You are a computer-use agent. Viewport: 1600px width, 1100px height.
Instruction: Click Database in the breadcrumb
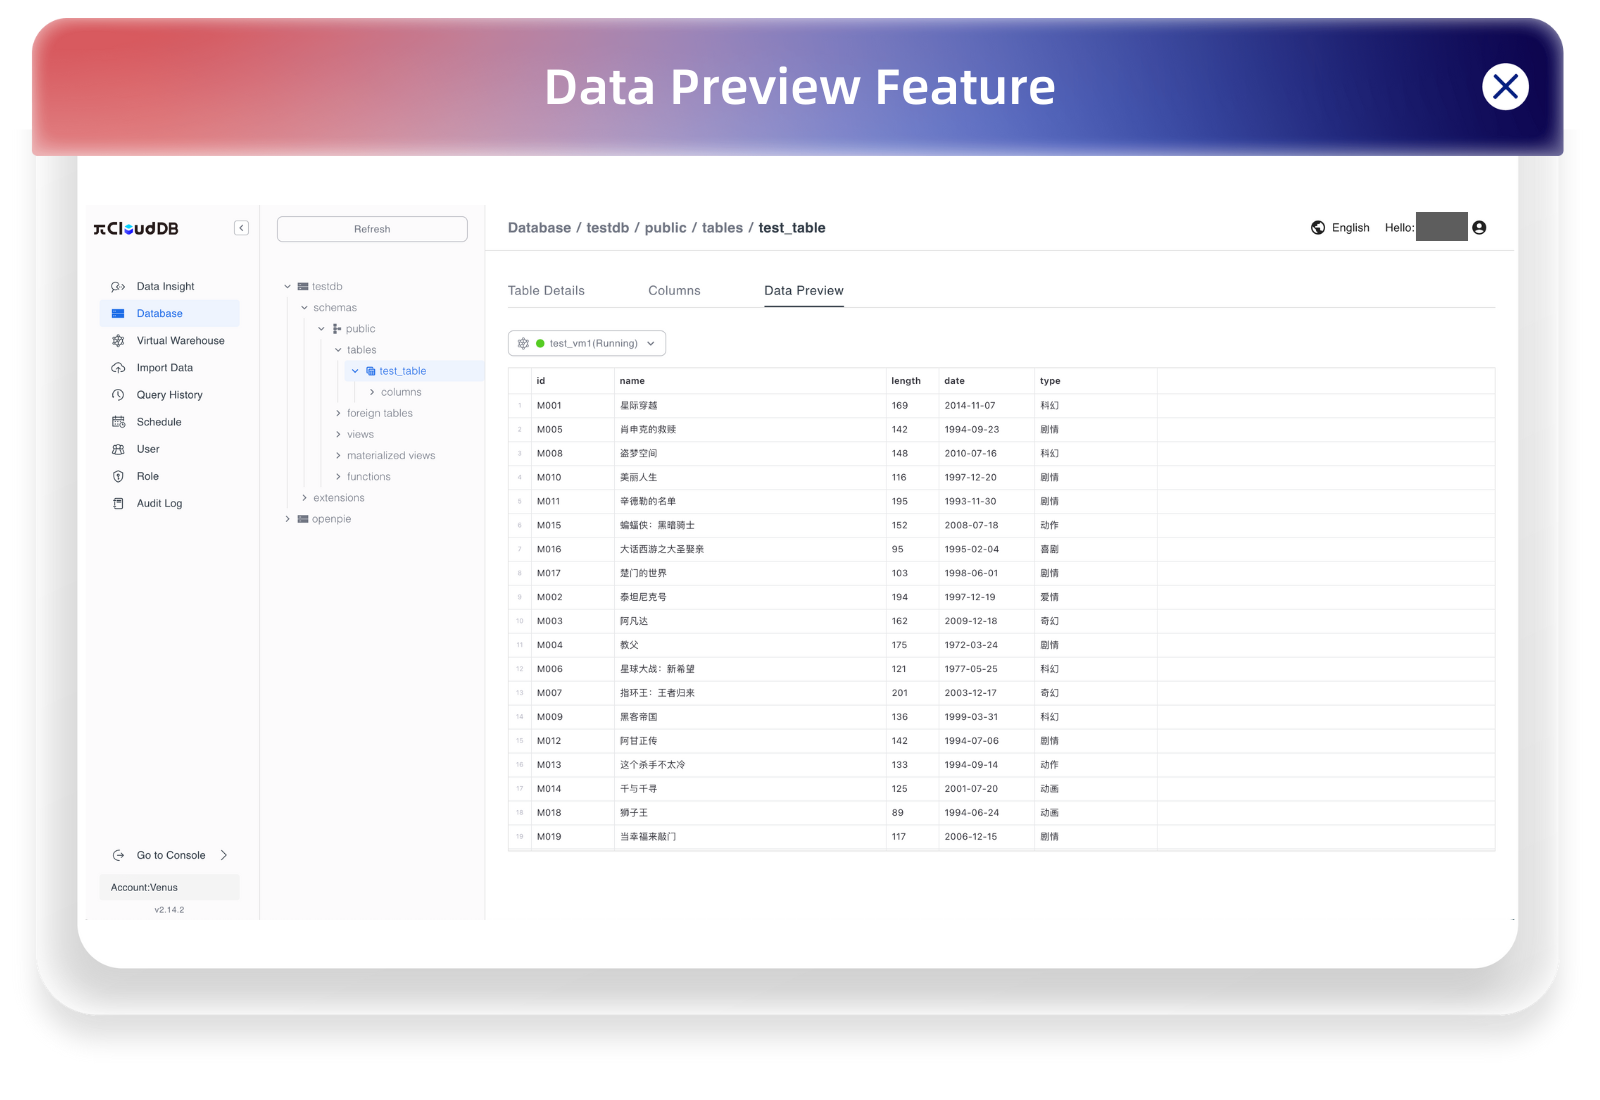(x=539, y=228)
